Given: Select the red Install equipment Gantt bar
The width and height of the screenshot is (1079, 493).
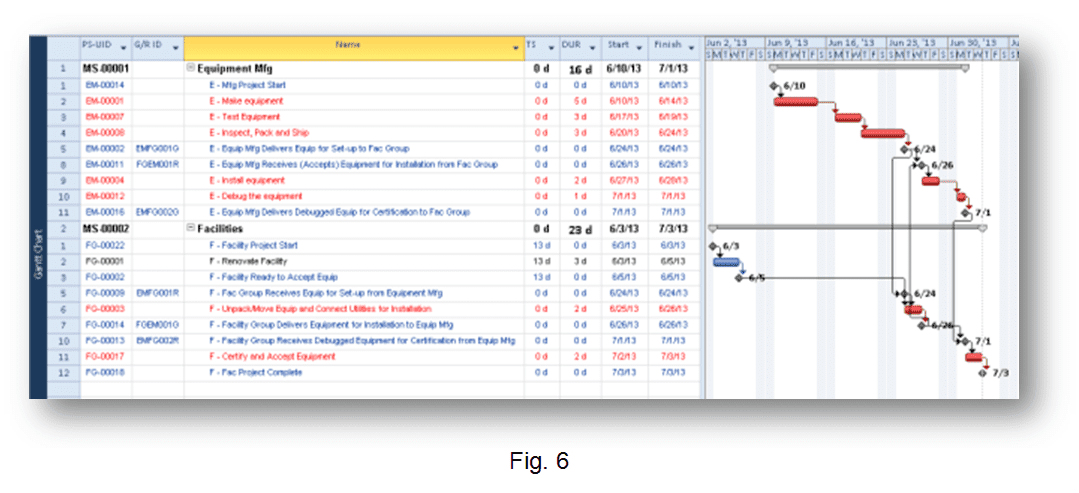Looking at the screenshot, I should 930,181.
